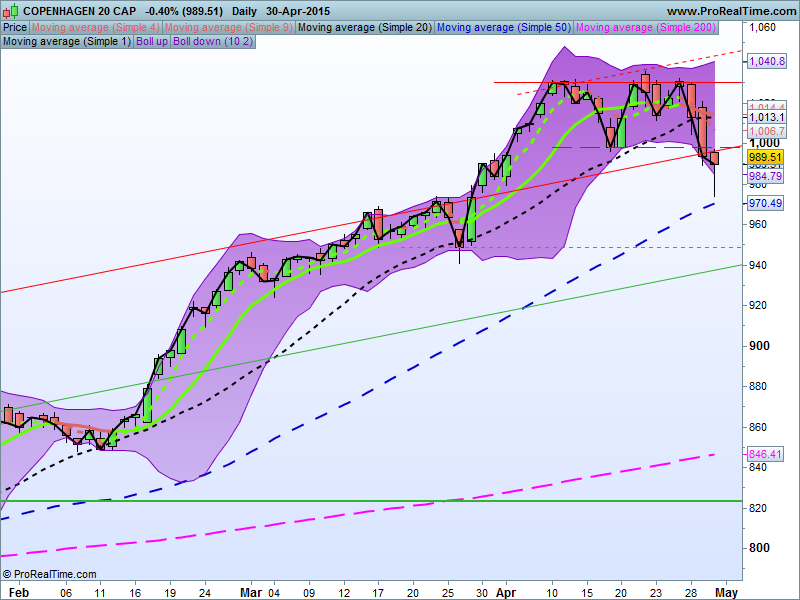Screen dimensions: 800x600
Task: Click the www.ProRealTime.com link at top right
Action: [x=733, y=11]
